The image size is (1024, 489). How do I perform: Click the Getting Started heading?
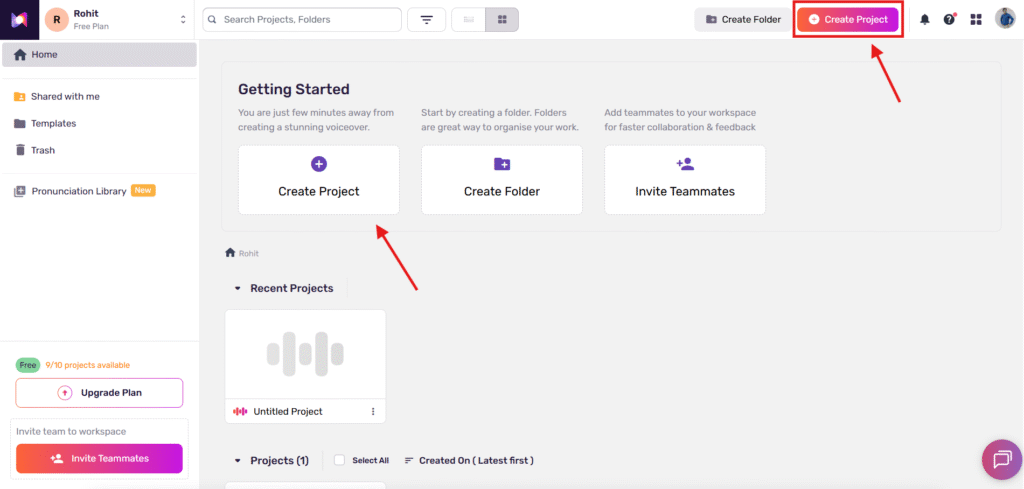pos(294,89)
